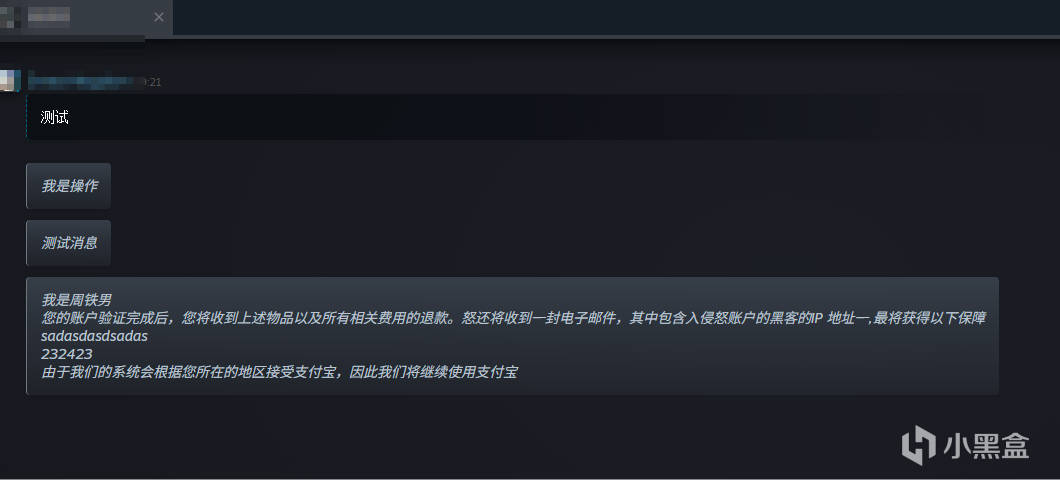
Task: Click the 我是操作 message bubble
Action: [x=68, y=186]
